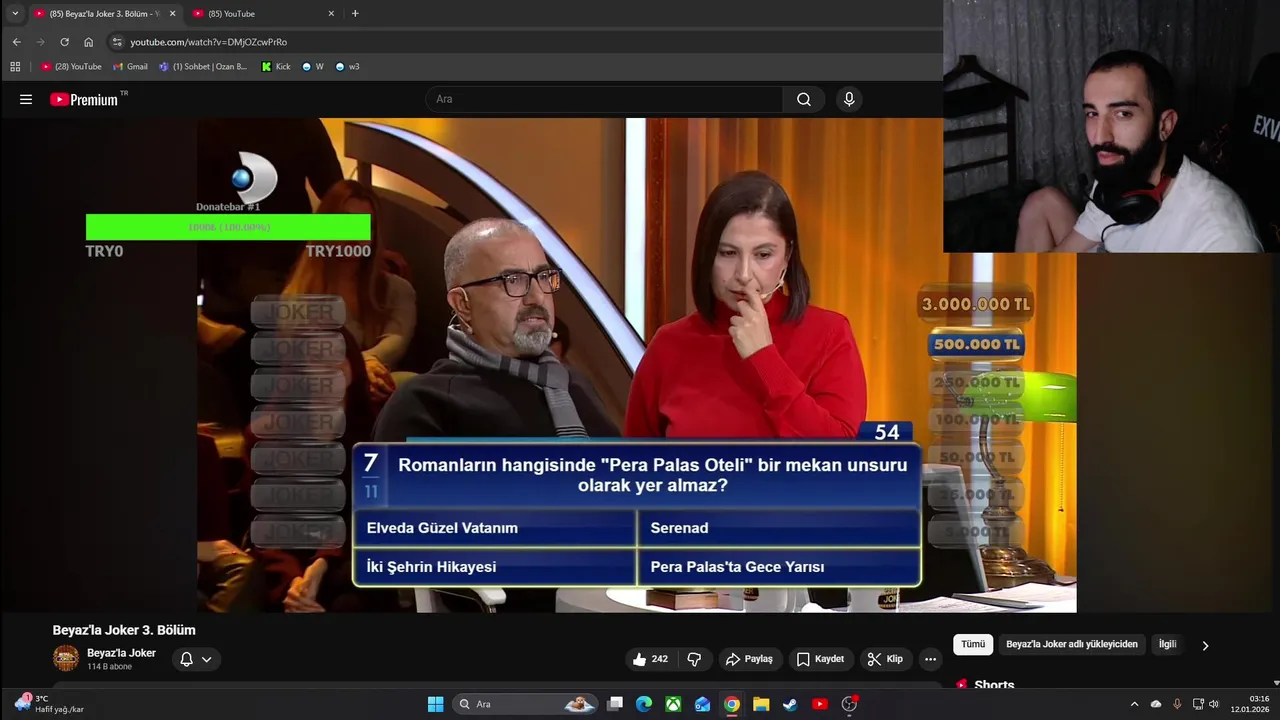Open Beyaz'la Joker channel avatar

pyautogui.click(x=66, y=658)
